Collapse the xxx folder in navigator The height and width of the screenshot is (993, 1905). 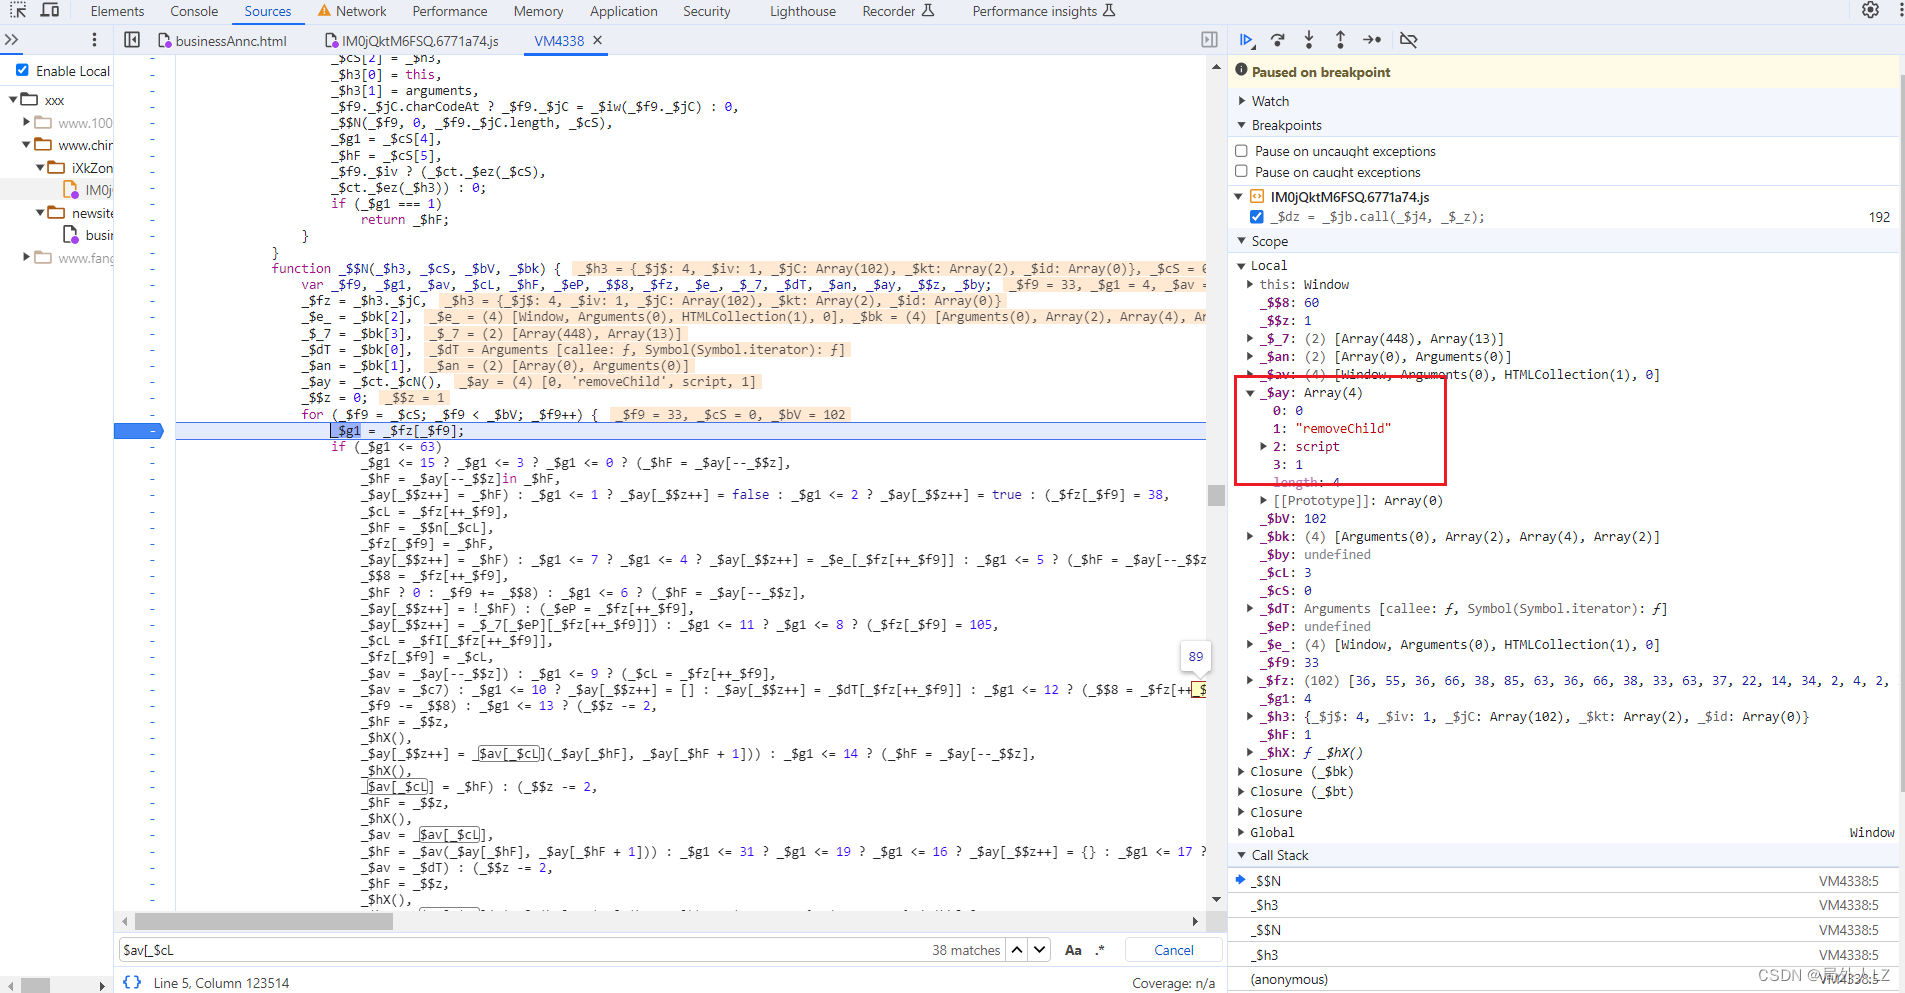13,100
